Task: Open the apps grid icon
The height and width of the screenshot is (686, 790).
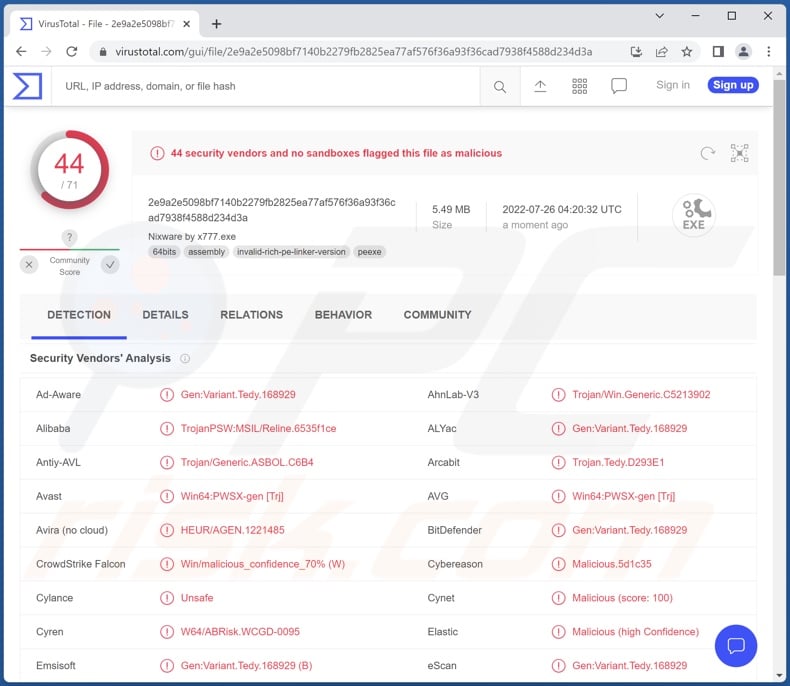Action: pyautogui.click(x=579, y=87)
